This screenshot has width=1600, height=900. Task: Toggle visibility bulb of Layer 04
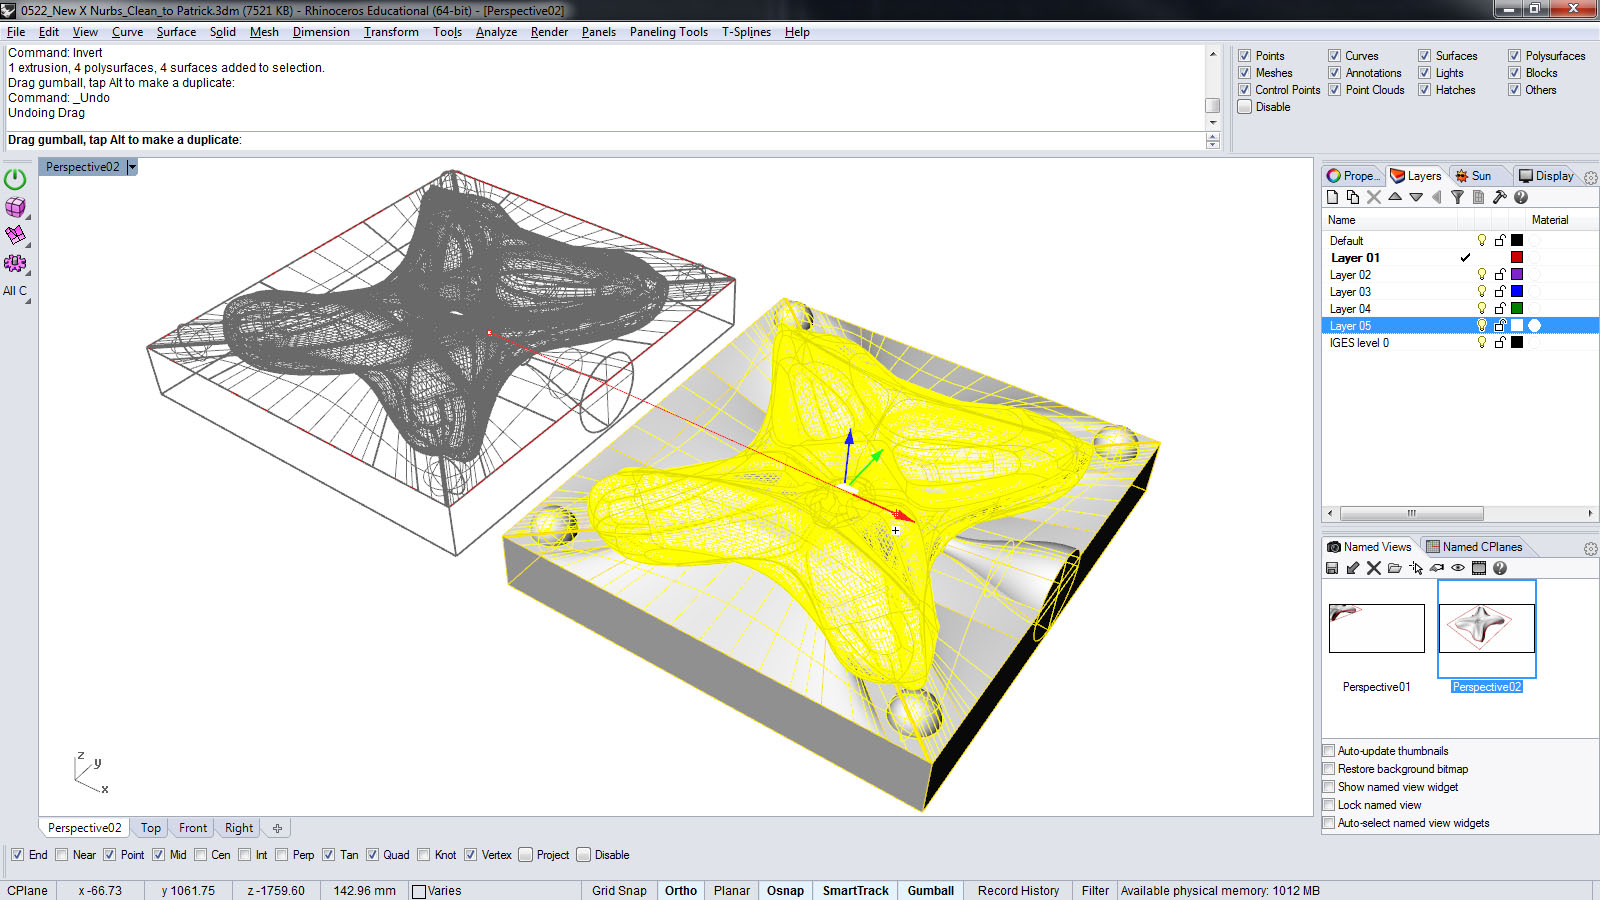click(1482, 309)
